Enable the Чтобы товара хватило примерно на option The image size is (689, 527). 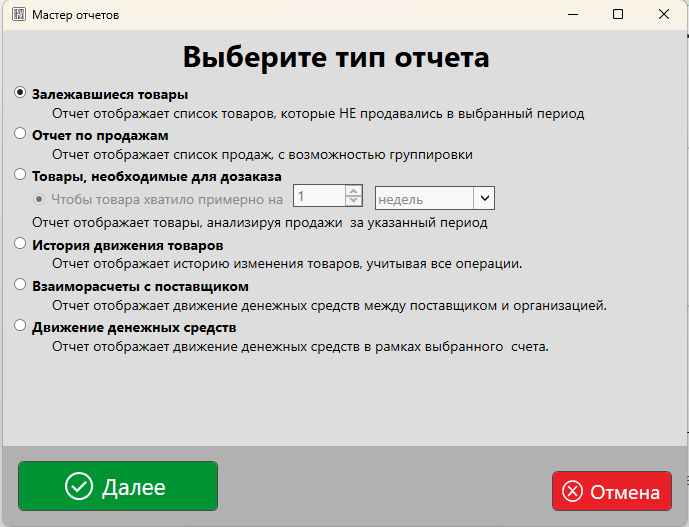(40, 199)
